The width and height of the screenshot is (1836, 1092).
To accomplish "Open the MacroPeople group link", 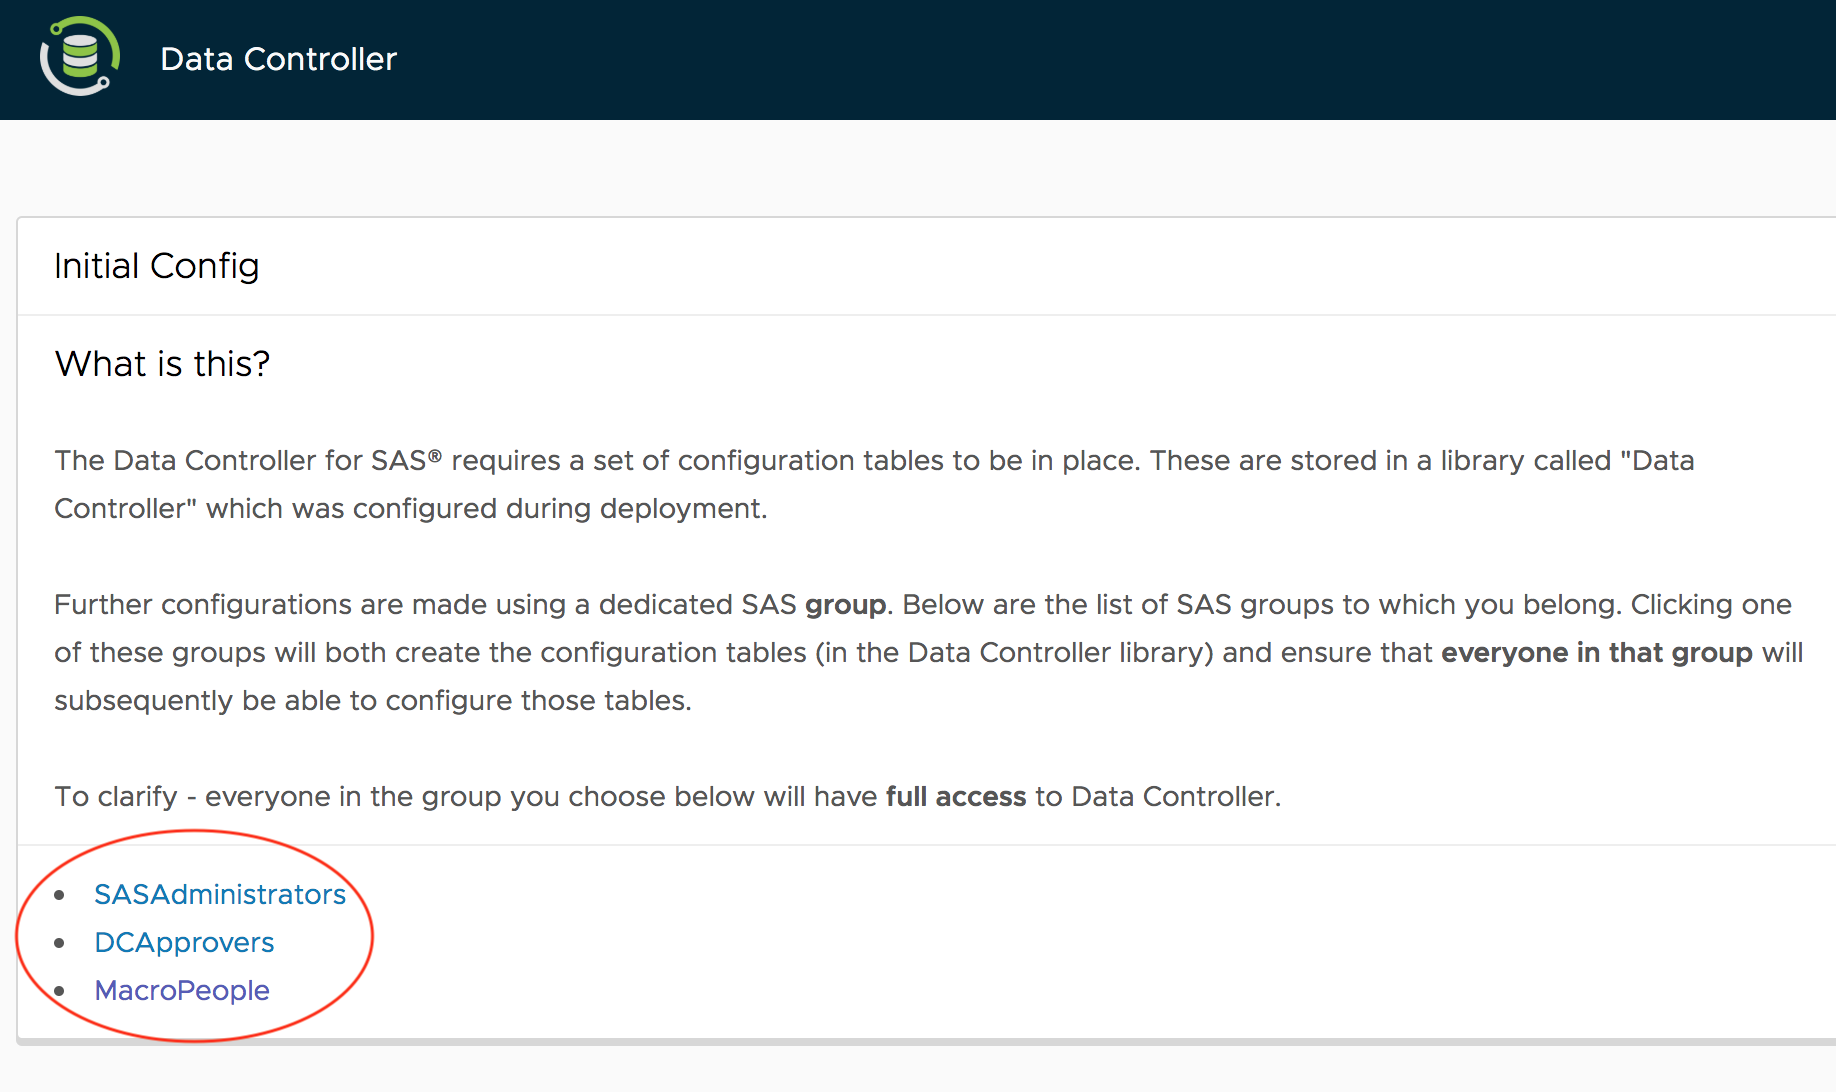I will pos(182,990).
